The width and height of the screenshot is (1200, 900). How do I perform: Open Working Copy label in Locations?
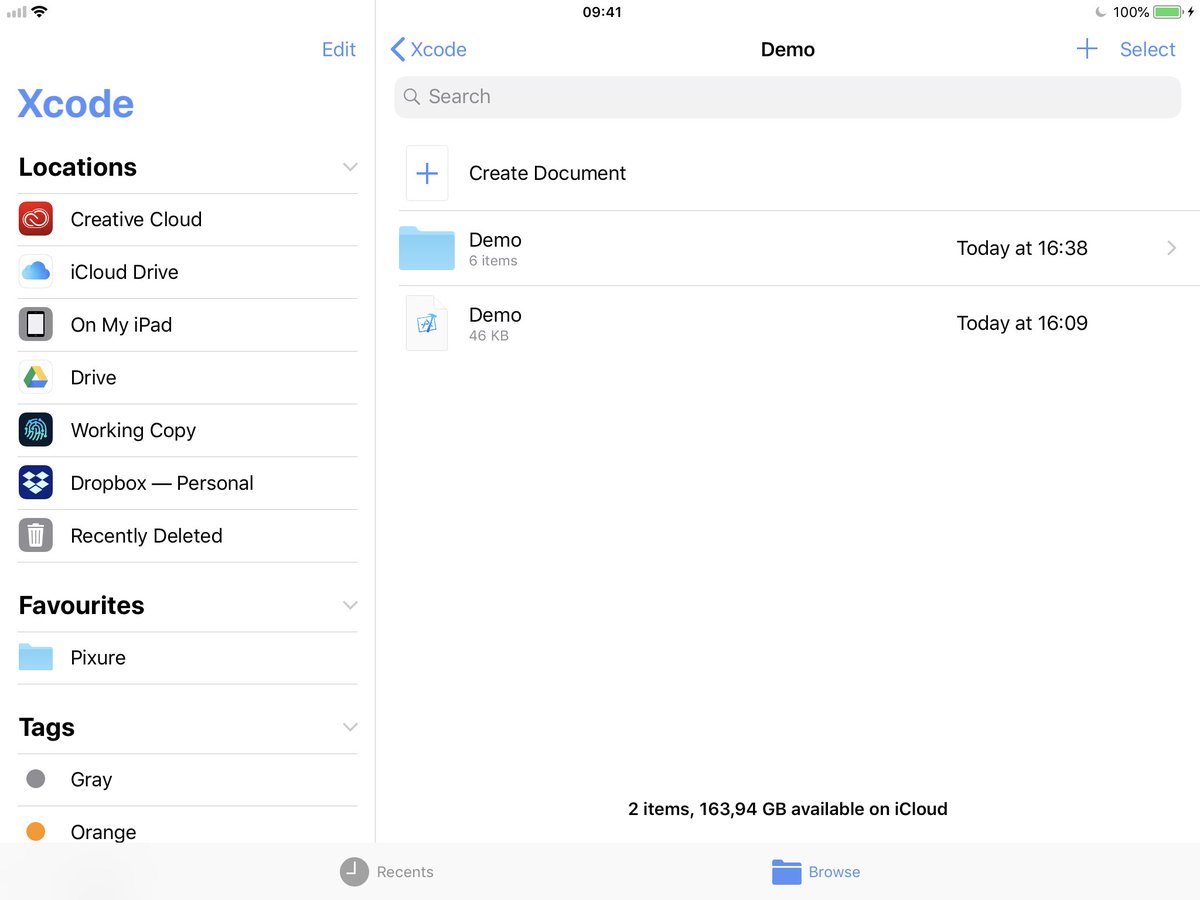[x=133, y=430]
